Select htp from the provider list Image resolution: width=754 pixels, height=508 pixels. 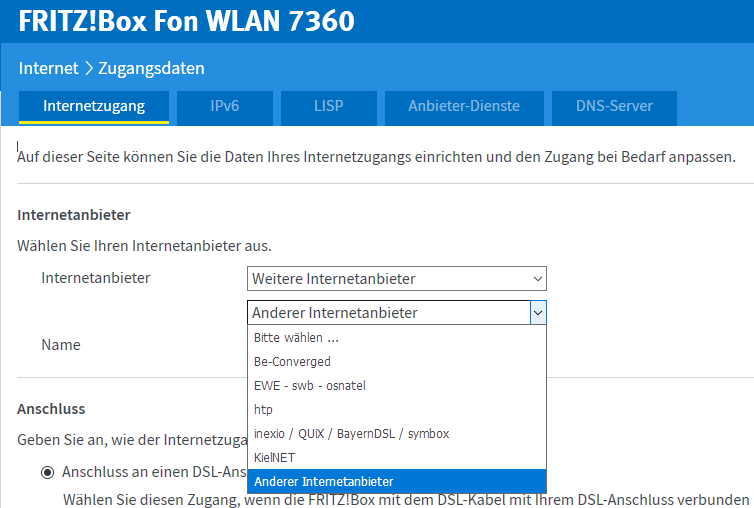tap(397, 410)
